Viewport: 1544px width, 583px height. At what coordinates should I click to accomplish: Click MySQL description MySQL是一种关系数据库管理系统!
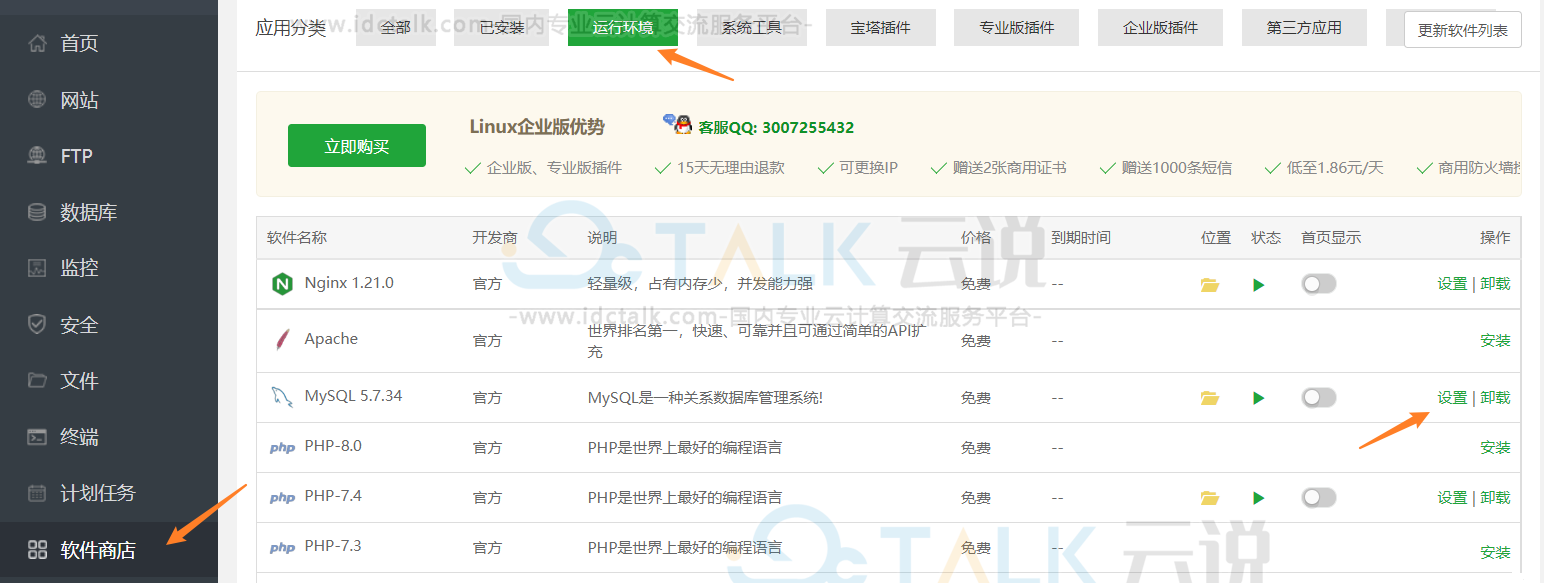tap(705, 398)
